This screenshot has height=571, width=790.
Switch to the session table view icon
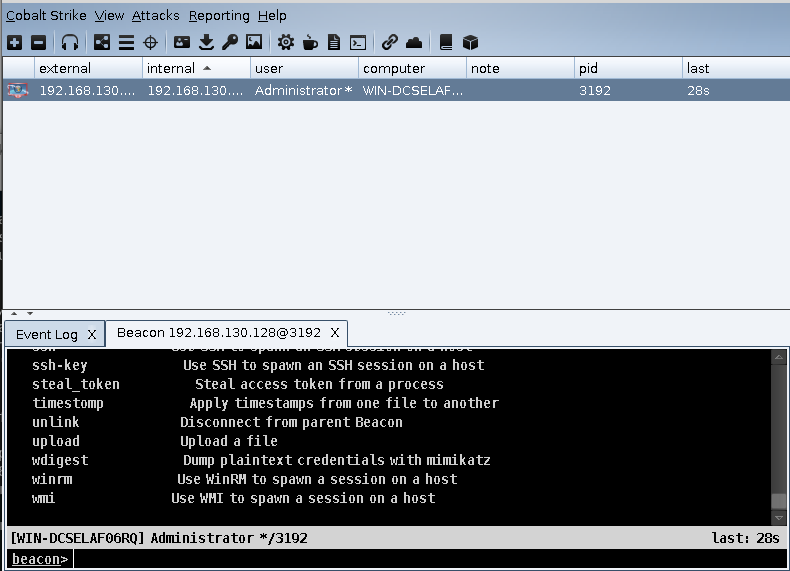tap(126, 42)
